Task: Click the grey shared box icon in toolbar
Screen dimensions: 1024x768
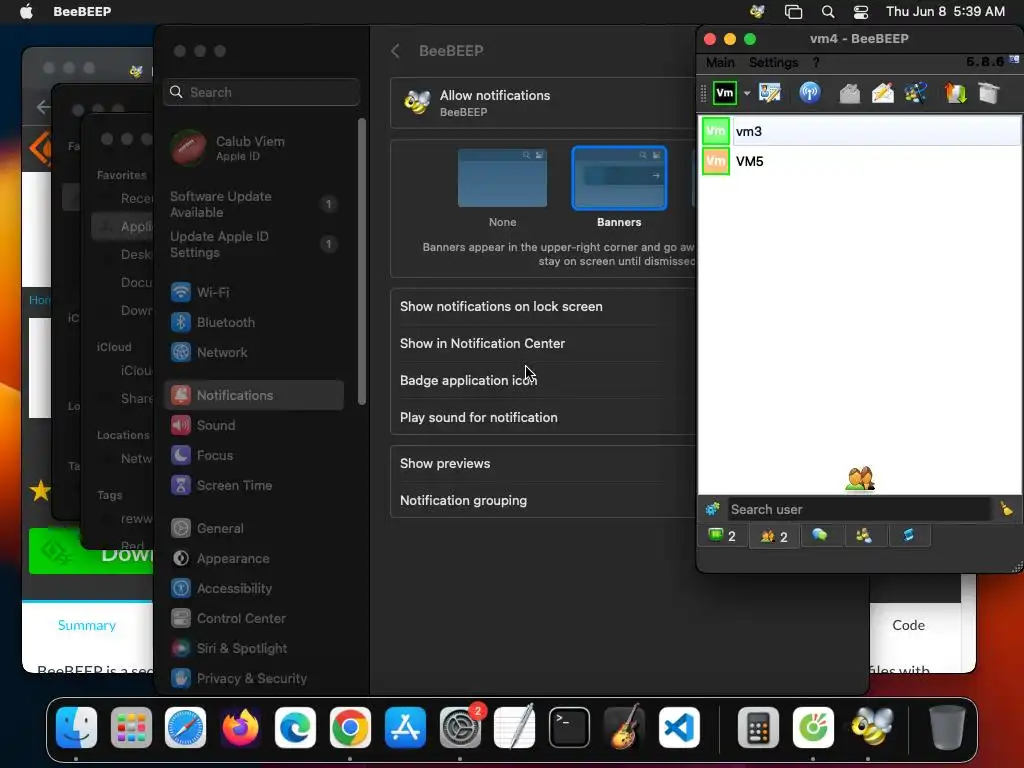Action: pyautogui.click(x=989, y=93)
